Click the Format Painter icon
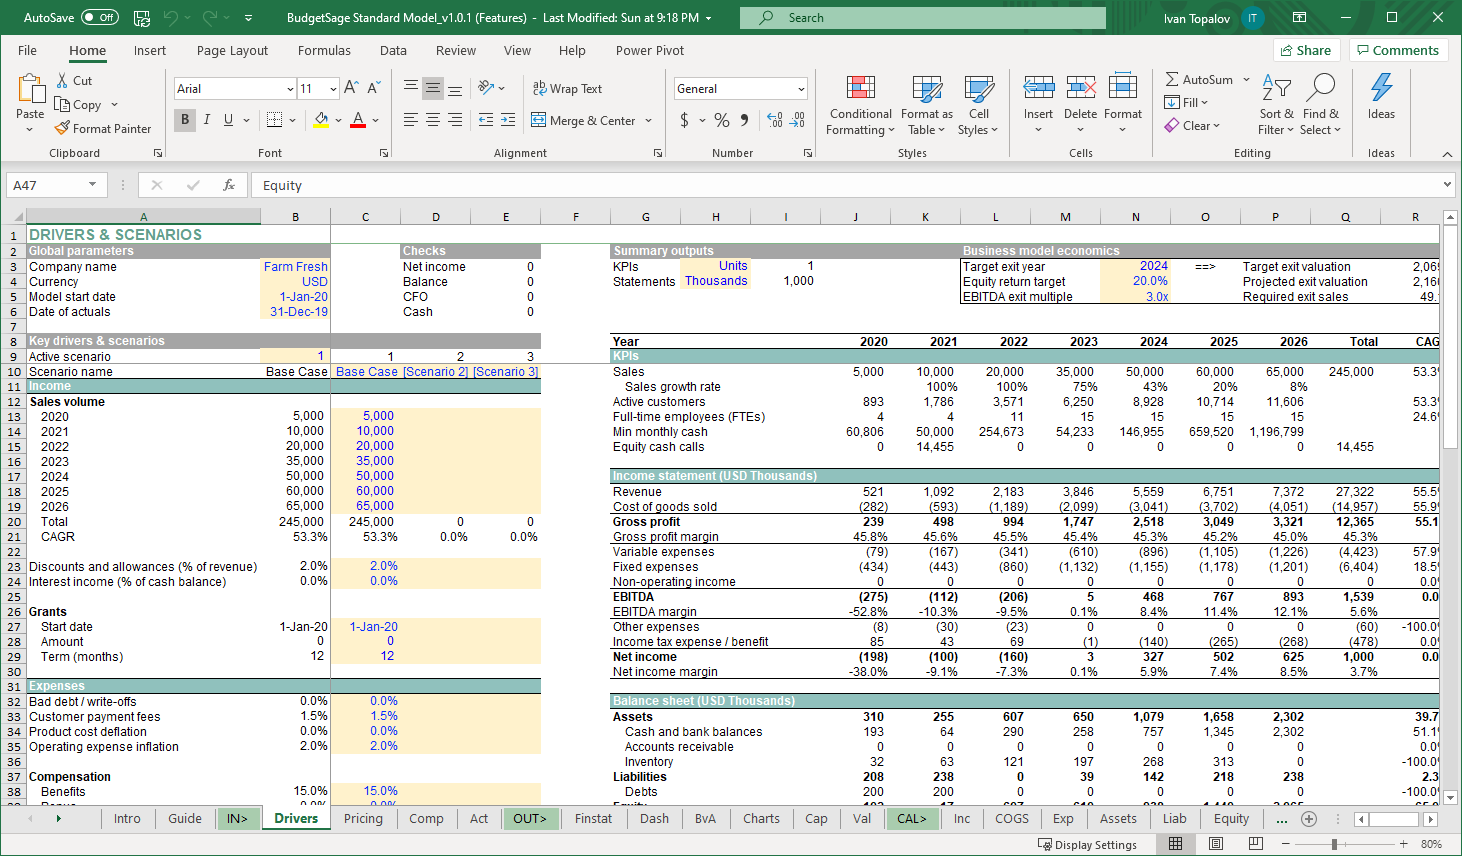 [x=62, y=128]
